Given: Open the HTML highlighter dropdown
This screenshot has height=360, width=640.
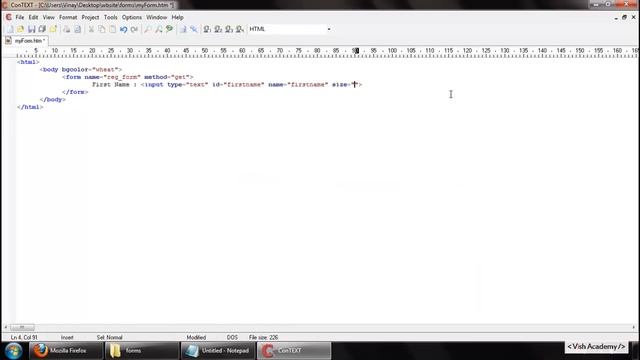Looking at the screenshot, I should point(329,29).
